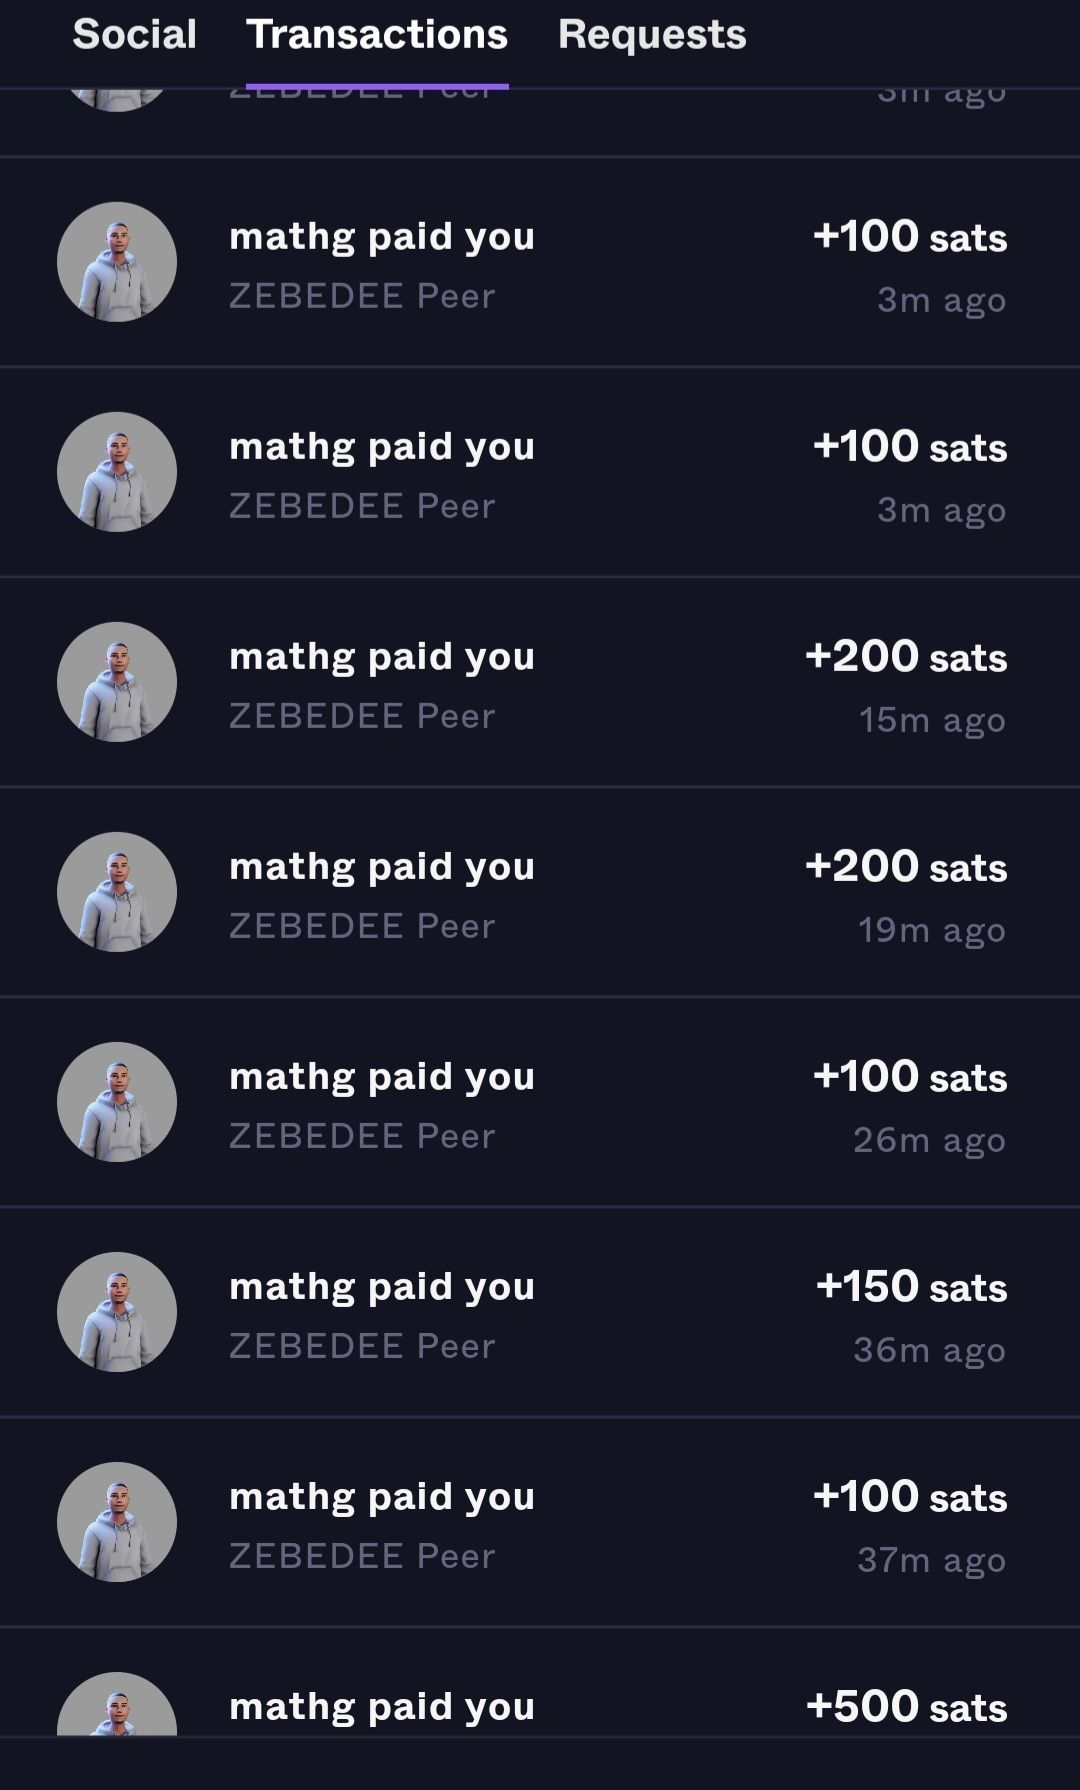Tap the +500 sats amount

pyautogui.click(x=906, y=1706)
